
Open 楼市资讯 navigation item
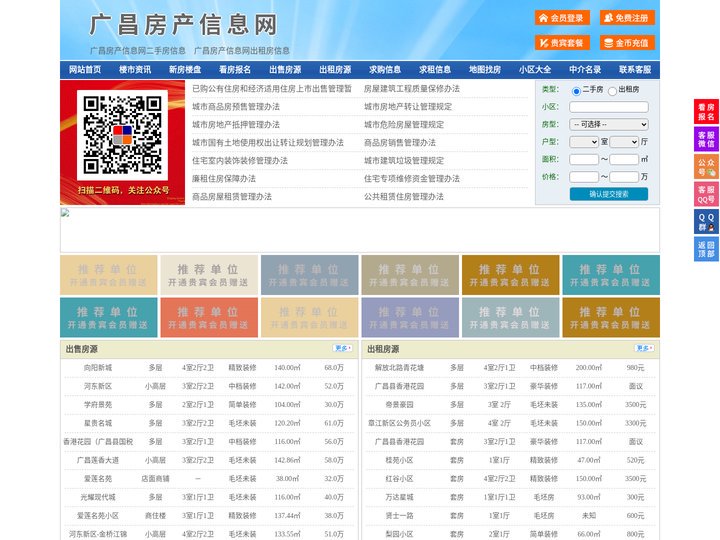135,70
